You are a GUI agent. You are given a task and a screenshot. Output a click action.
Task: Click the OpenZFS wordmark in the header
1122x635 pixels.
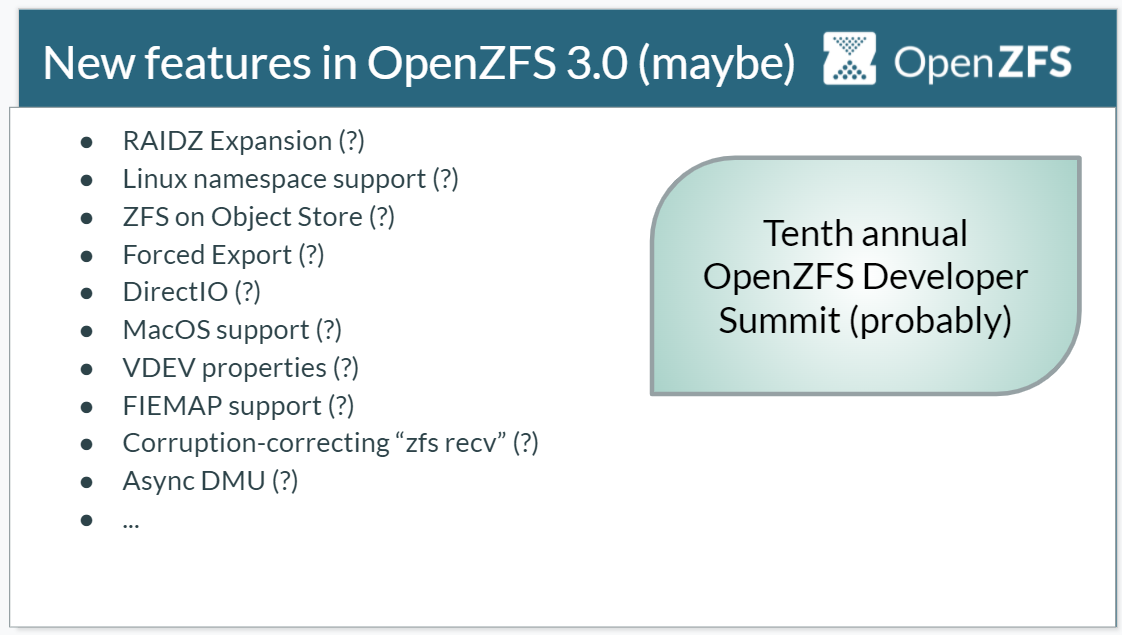point(982,62)
